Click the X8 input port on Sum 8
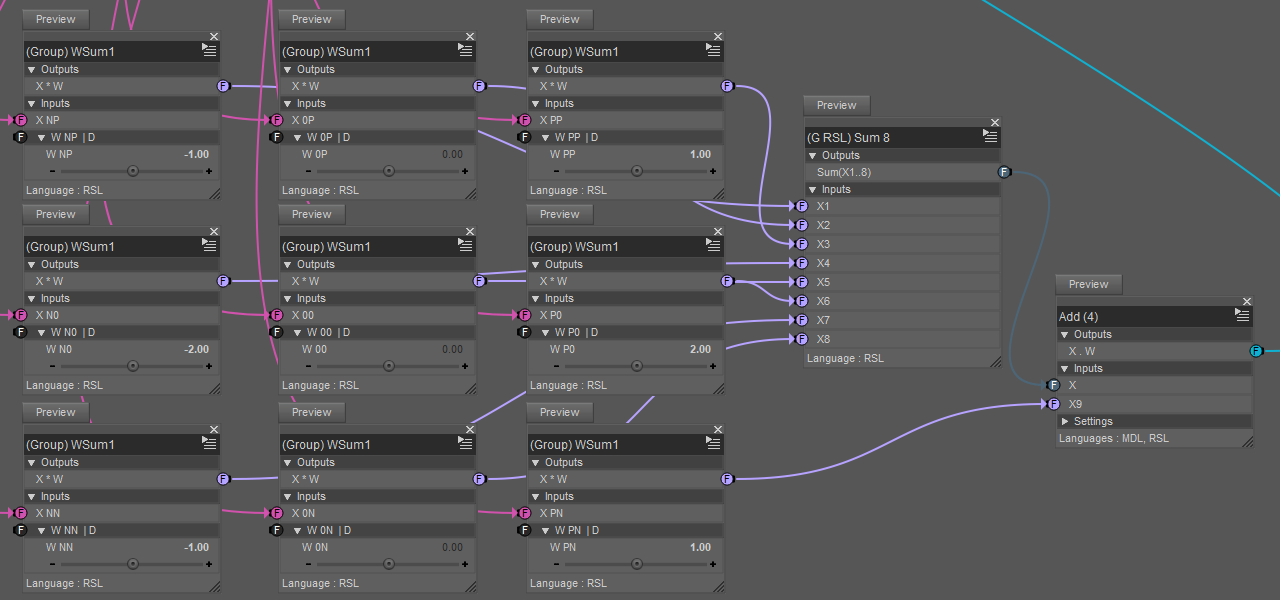 pyautogui.click(x=801, y=339)
